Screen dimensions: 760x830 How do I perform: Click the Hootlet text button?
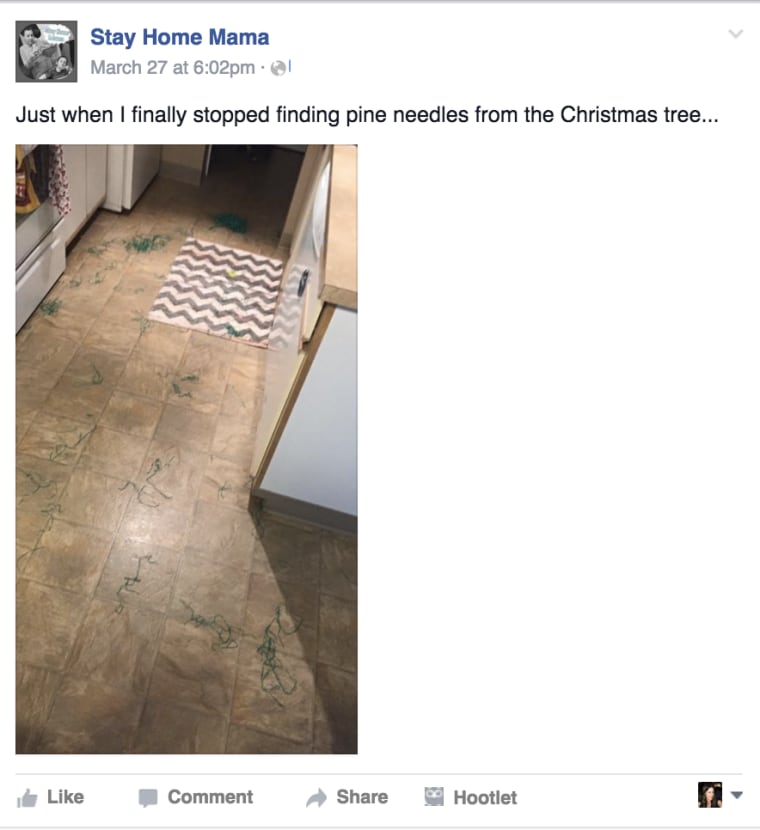485,797
